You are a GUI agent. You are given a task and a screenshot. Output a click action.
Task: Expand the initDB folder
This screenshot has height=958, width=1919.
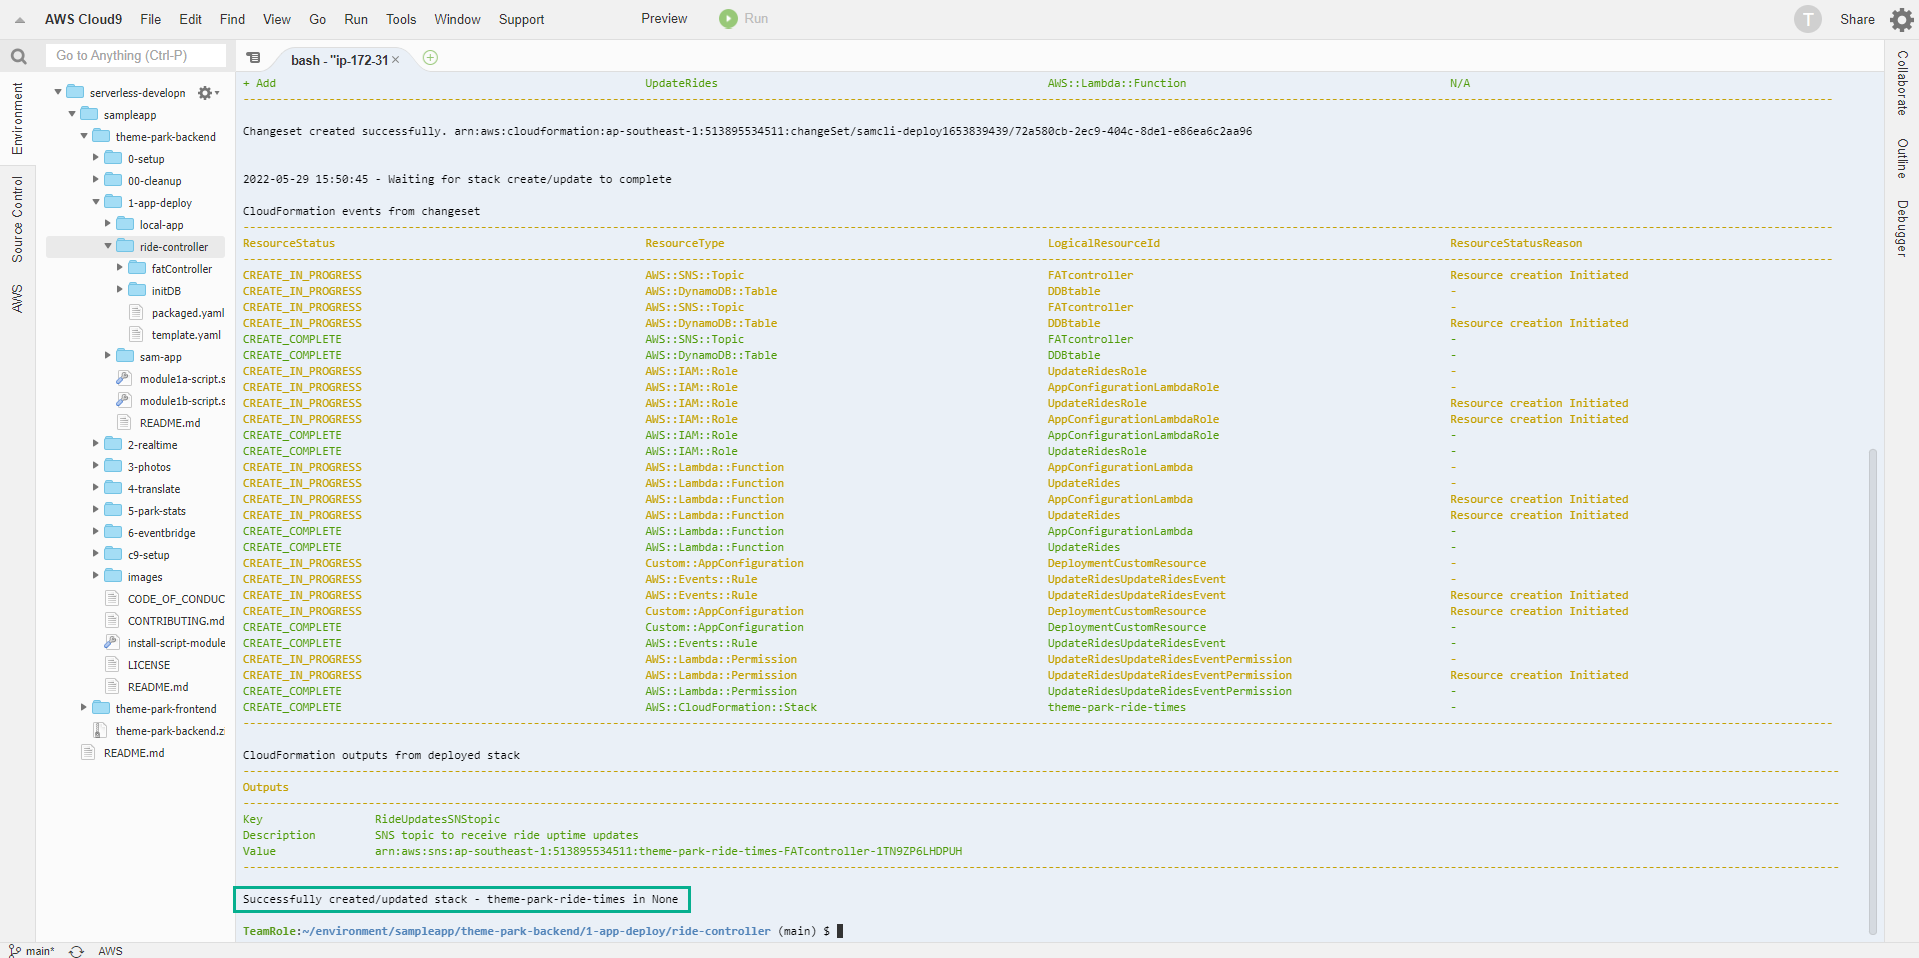coord(120,290)
